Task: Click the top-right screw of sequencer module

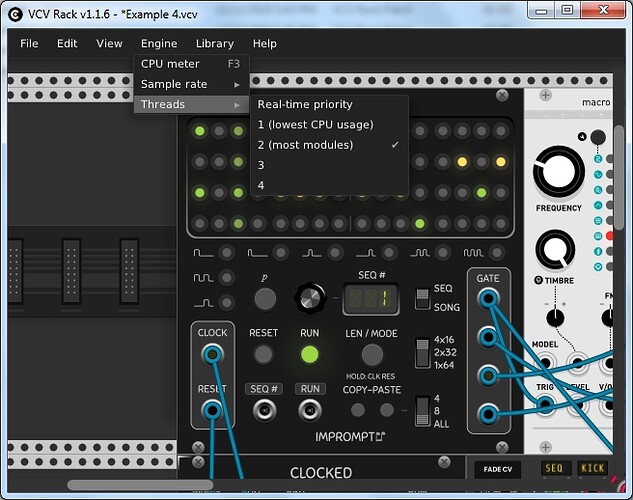Action: 502,96
